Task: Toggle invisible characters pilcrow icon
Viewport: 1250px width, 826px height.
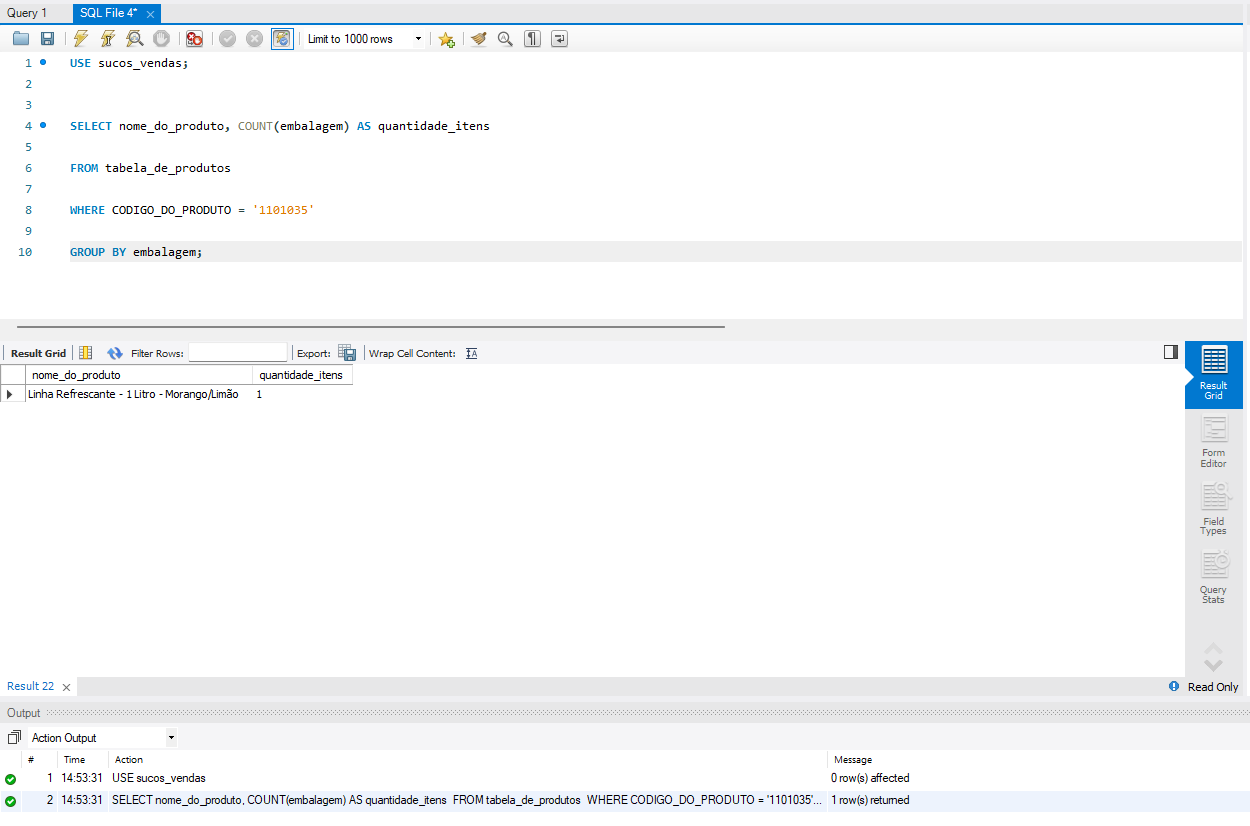Action: [532, 39]
